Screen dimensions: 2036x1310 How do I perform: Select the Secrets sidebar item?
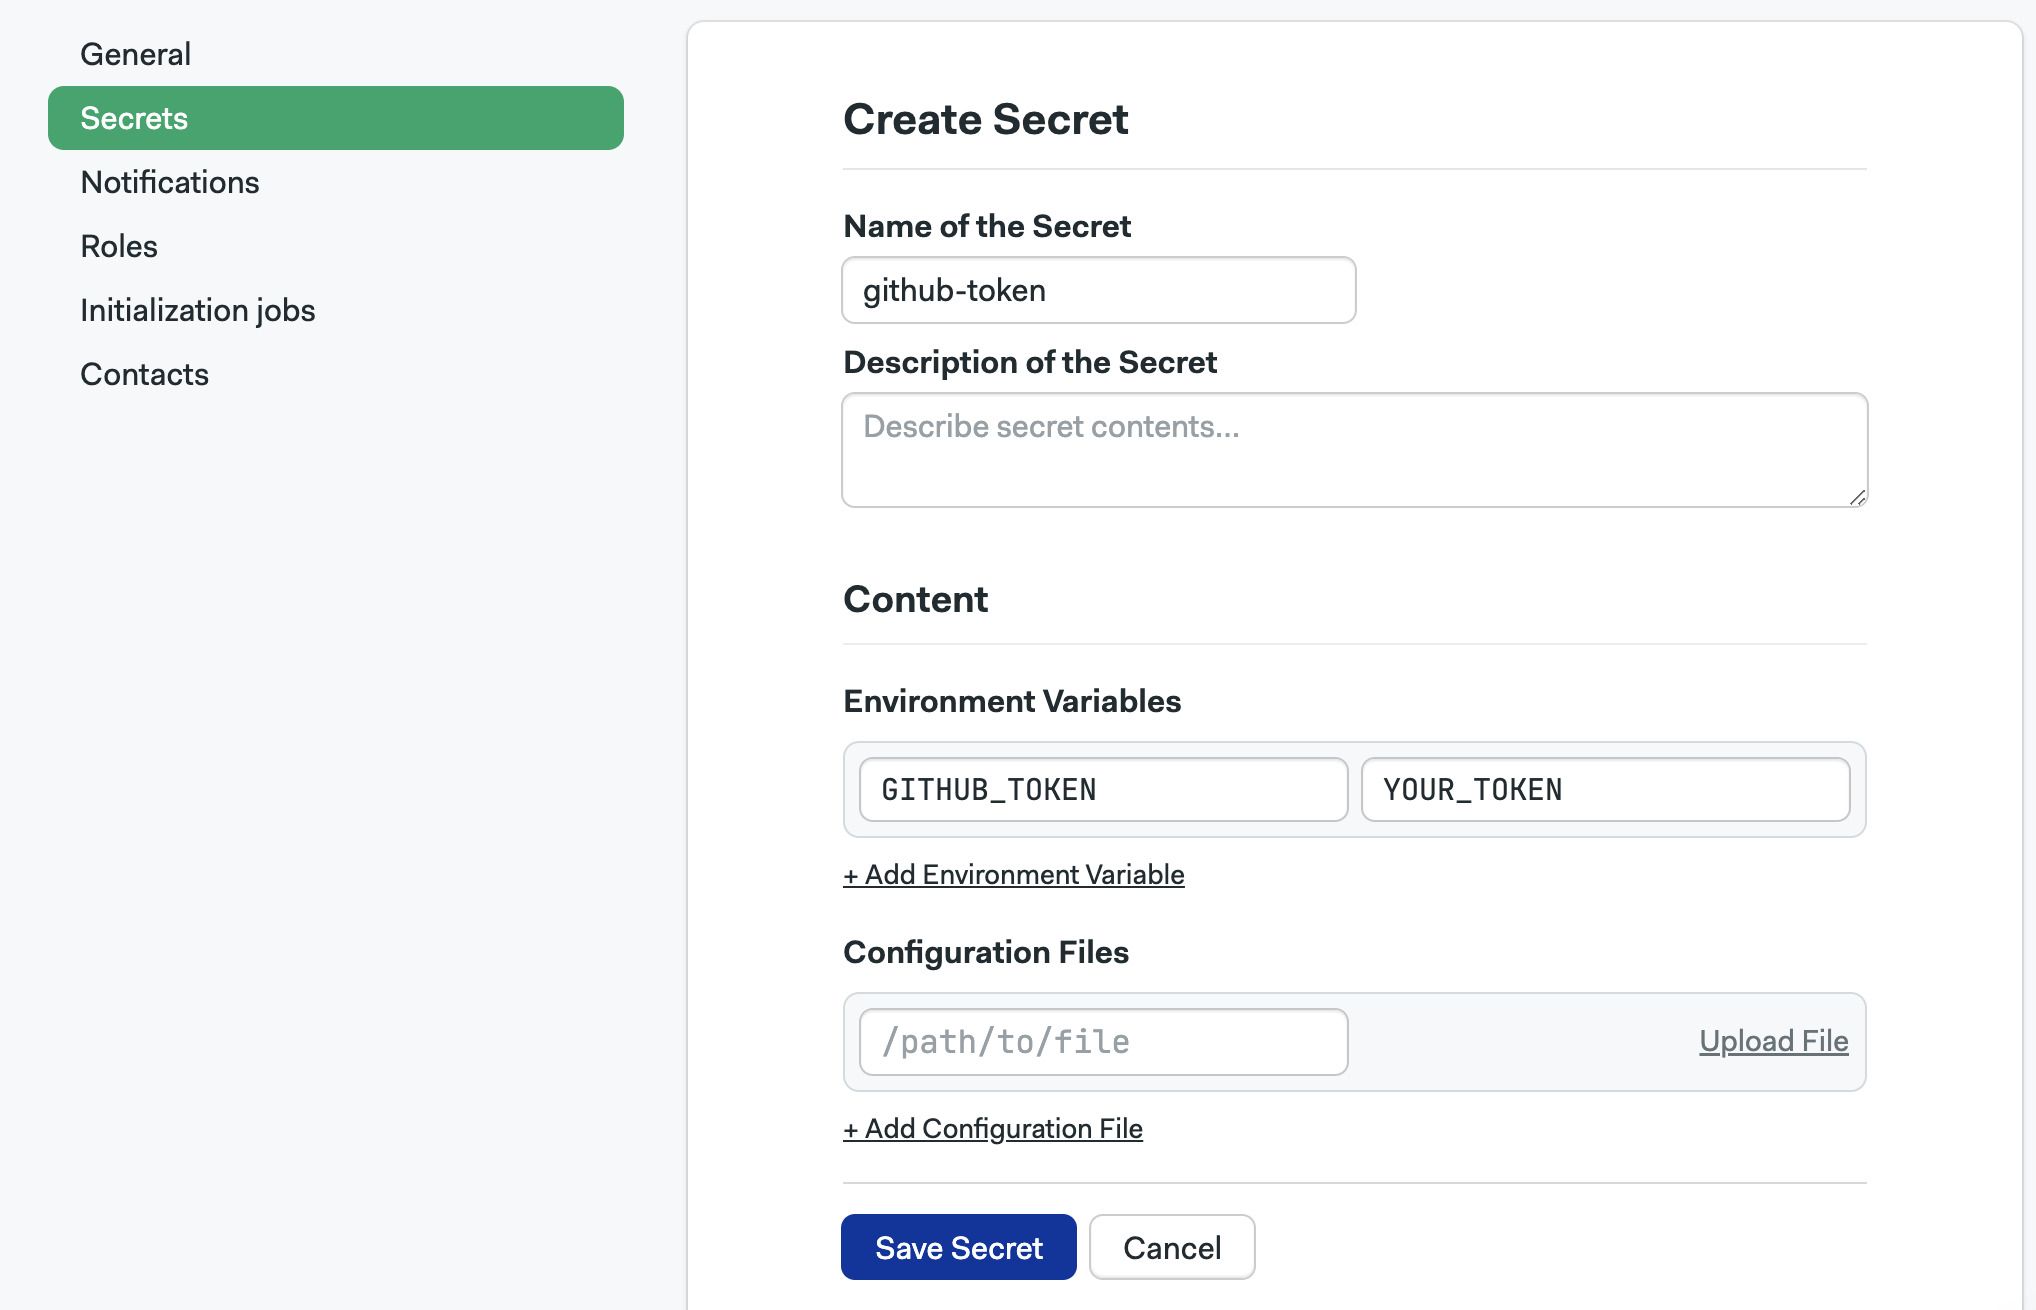[x=336, y=118]
